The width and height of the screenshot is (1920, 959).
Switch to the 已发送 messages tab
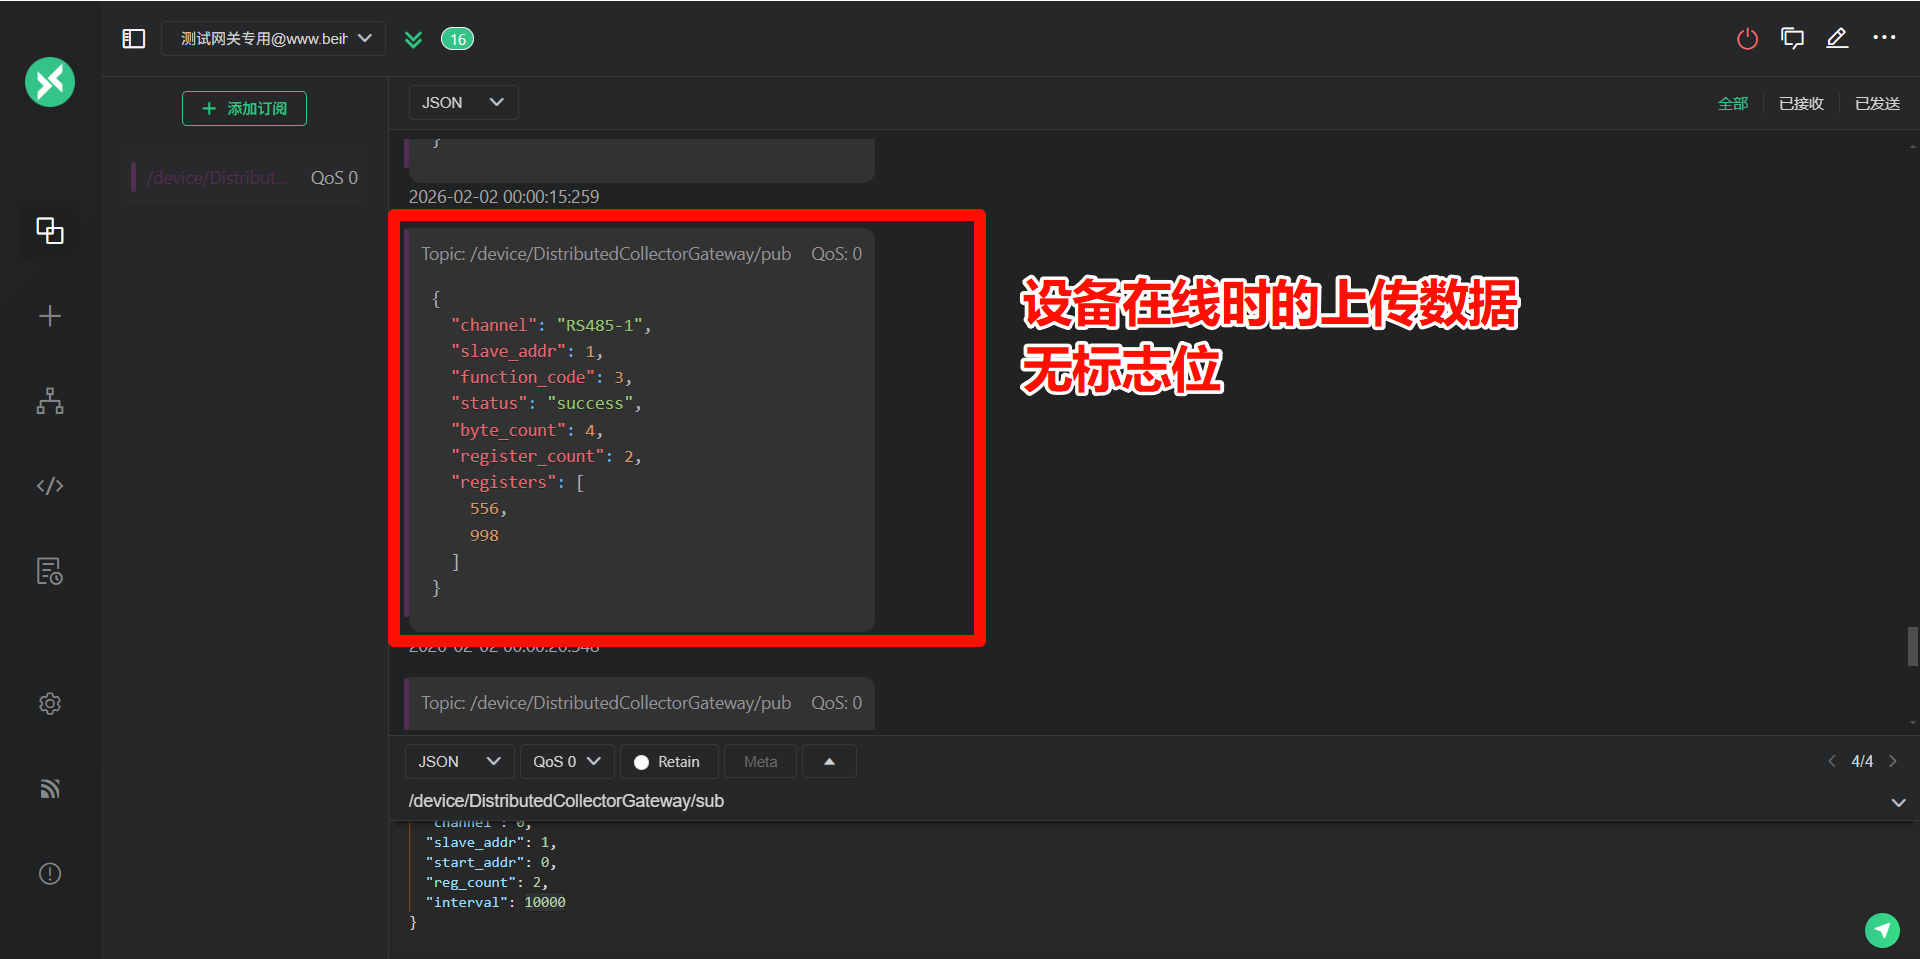click(x=1877, y=104)
